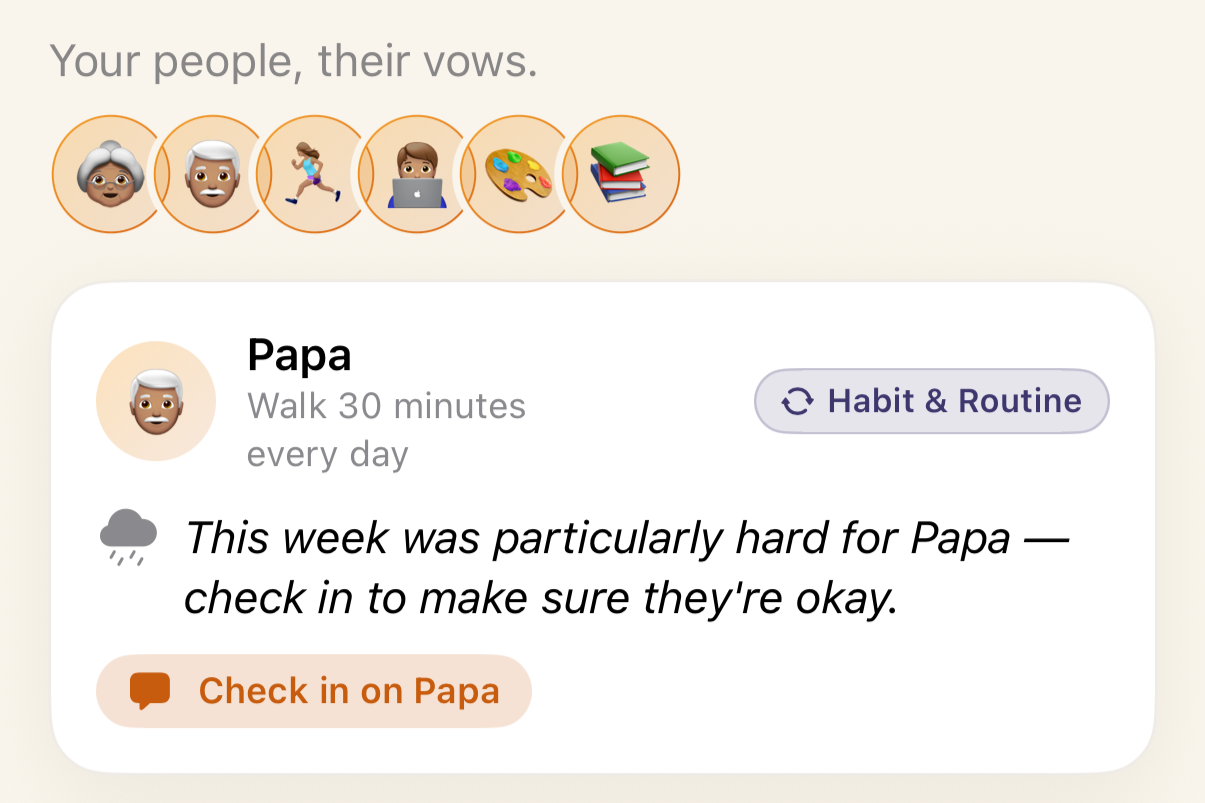Click the "Routine" word in the tag

coord(1020,401)
